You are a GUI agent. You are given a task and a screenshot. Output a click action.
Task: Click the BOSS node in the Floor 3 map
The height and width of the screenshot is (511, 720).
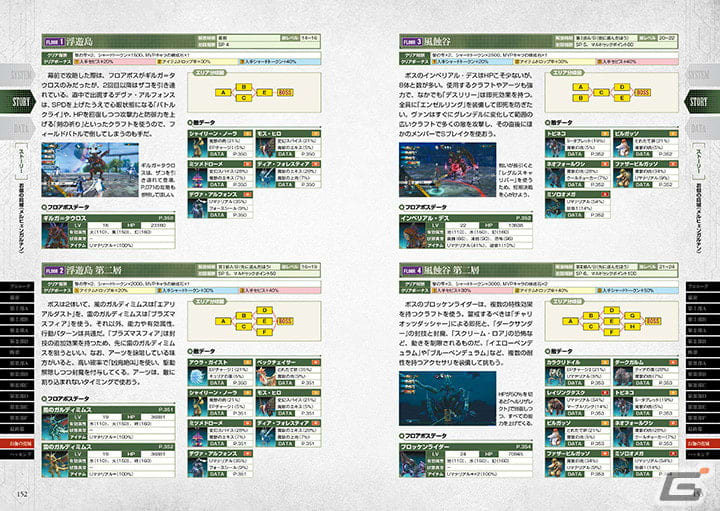pyautogui.click(x=642, y=93)
